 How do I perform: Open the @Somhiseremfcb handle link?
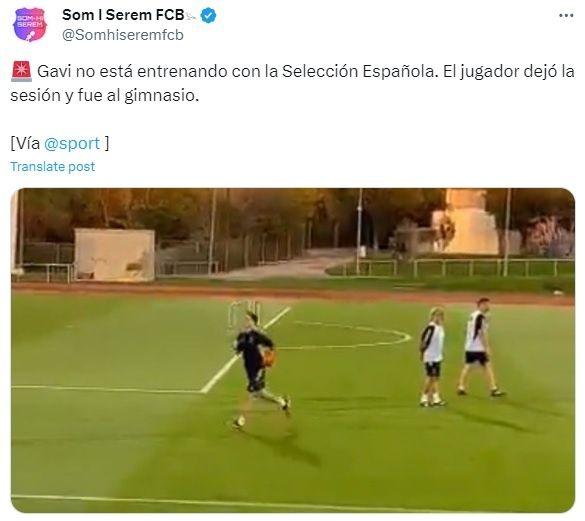click(123, 35)
